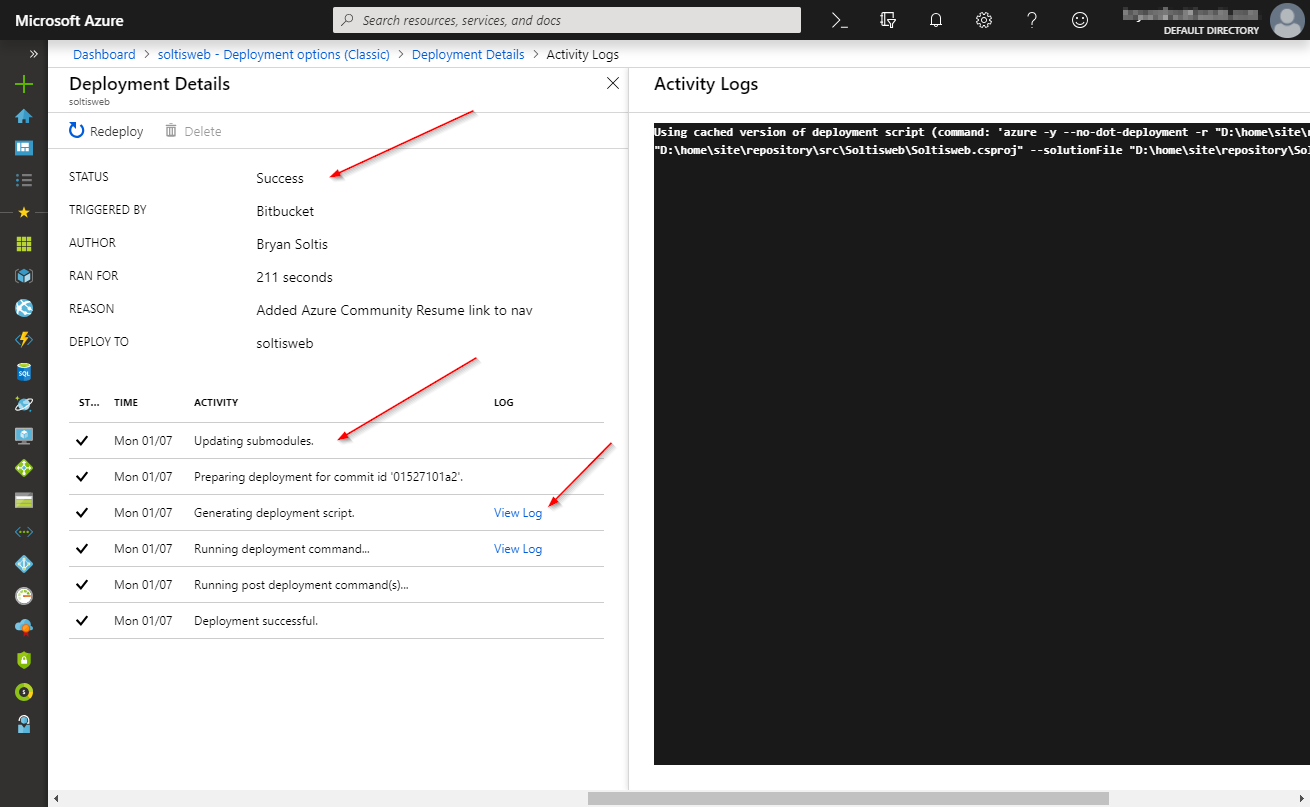This screenshot has height=807, width=1310.
Task: Open All resources grid icon in sidebar
Action: pos(23,243)
